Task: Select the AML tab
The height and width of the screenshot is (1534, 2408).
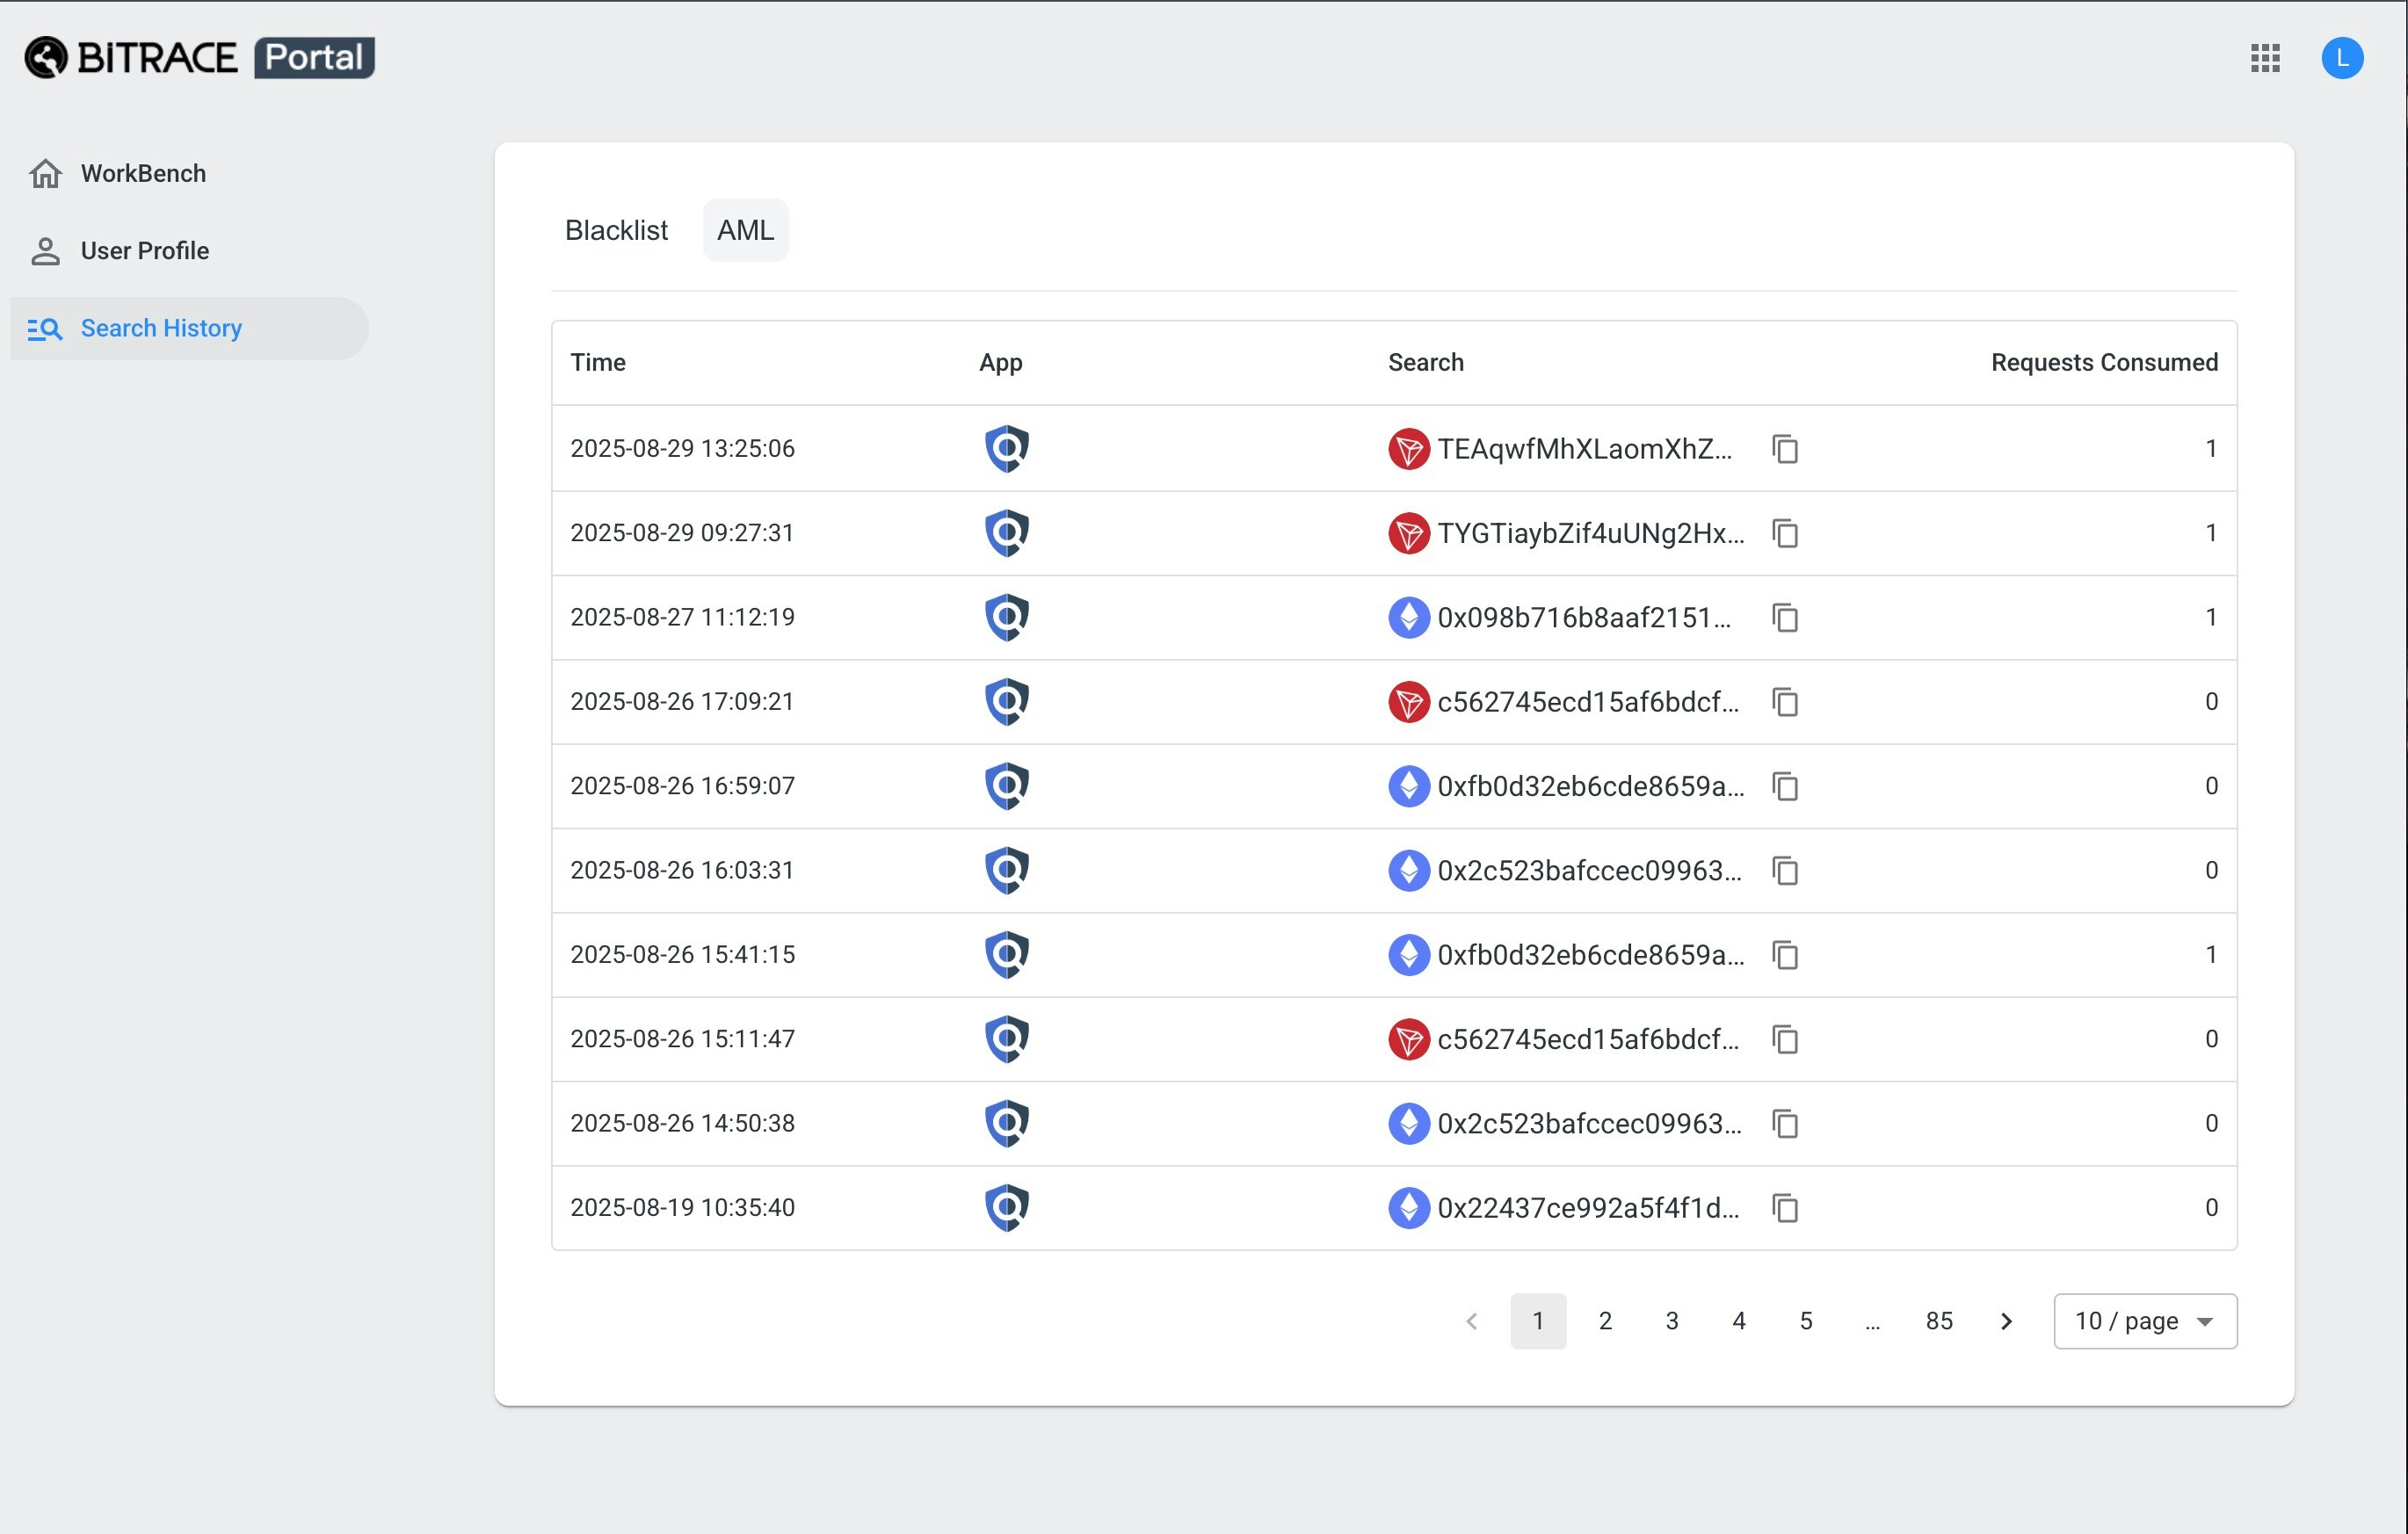Action: point(745,230)
